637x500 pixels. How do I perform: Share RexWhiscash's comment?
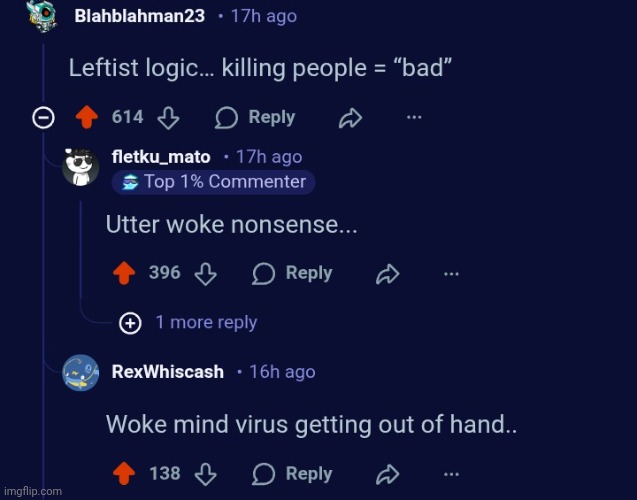tap(388, 475)
